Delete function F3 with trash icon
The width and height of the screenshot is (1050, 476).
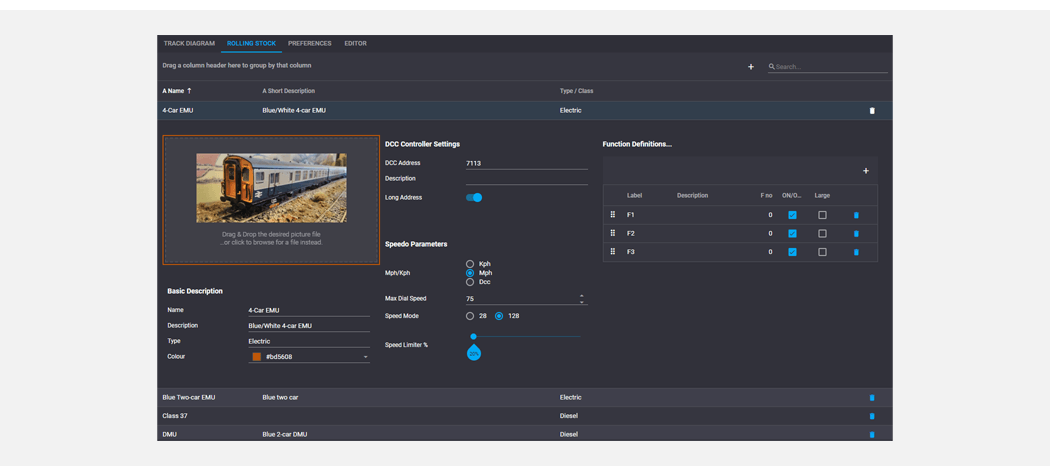tap(856, 252)
